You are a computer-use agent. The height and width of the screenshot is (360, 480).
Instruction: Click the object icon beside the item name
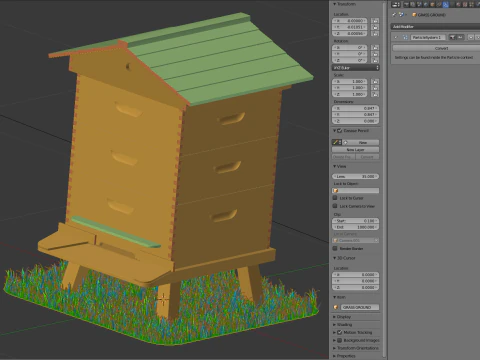[x=336, y=307]
